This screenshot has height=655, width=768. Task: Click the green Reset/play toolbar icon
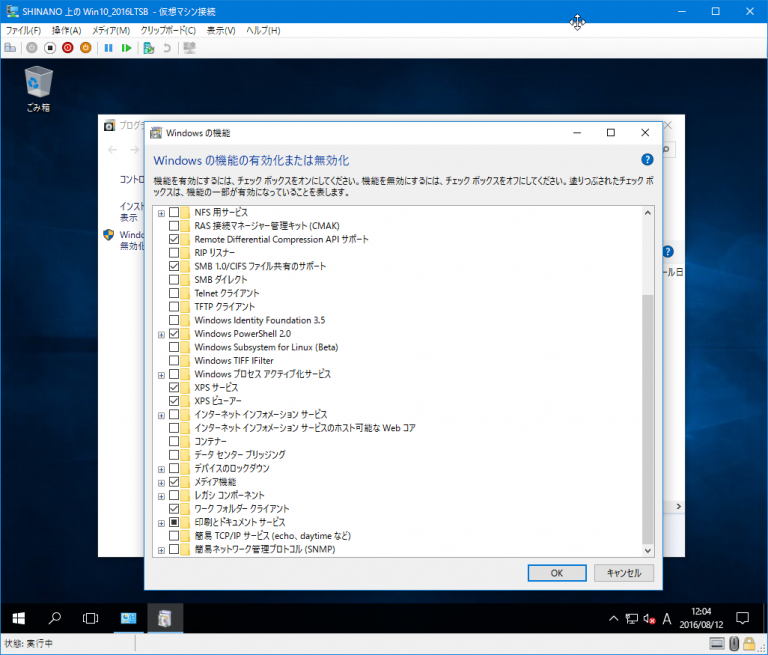tap(126, 48)
